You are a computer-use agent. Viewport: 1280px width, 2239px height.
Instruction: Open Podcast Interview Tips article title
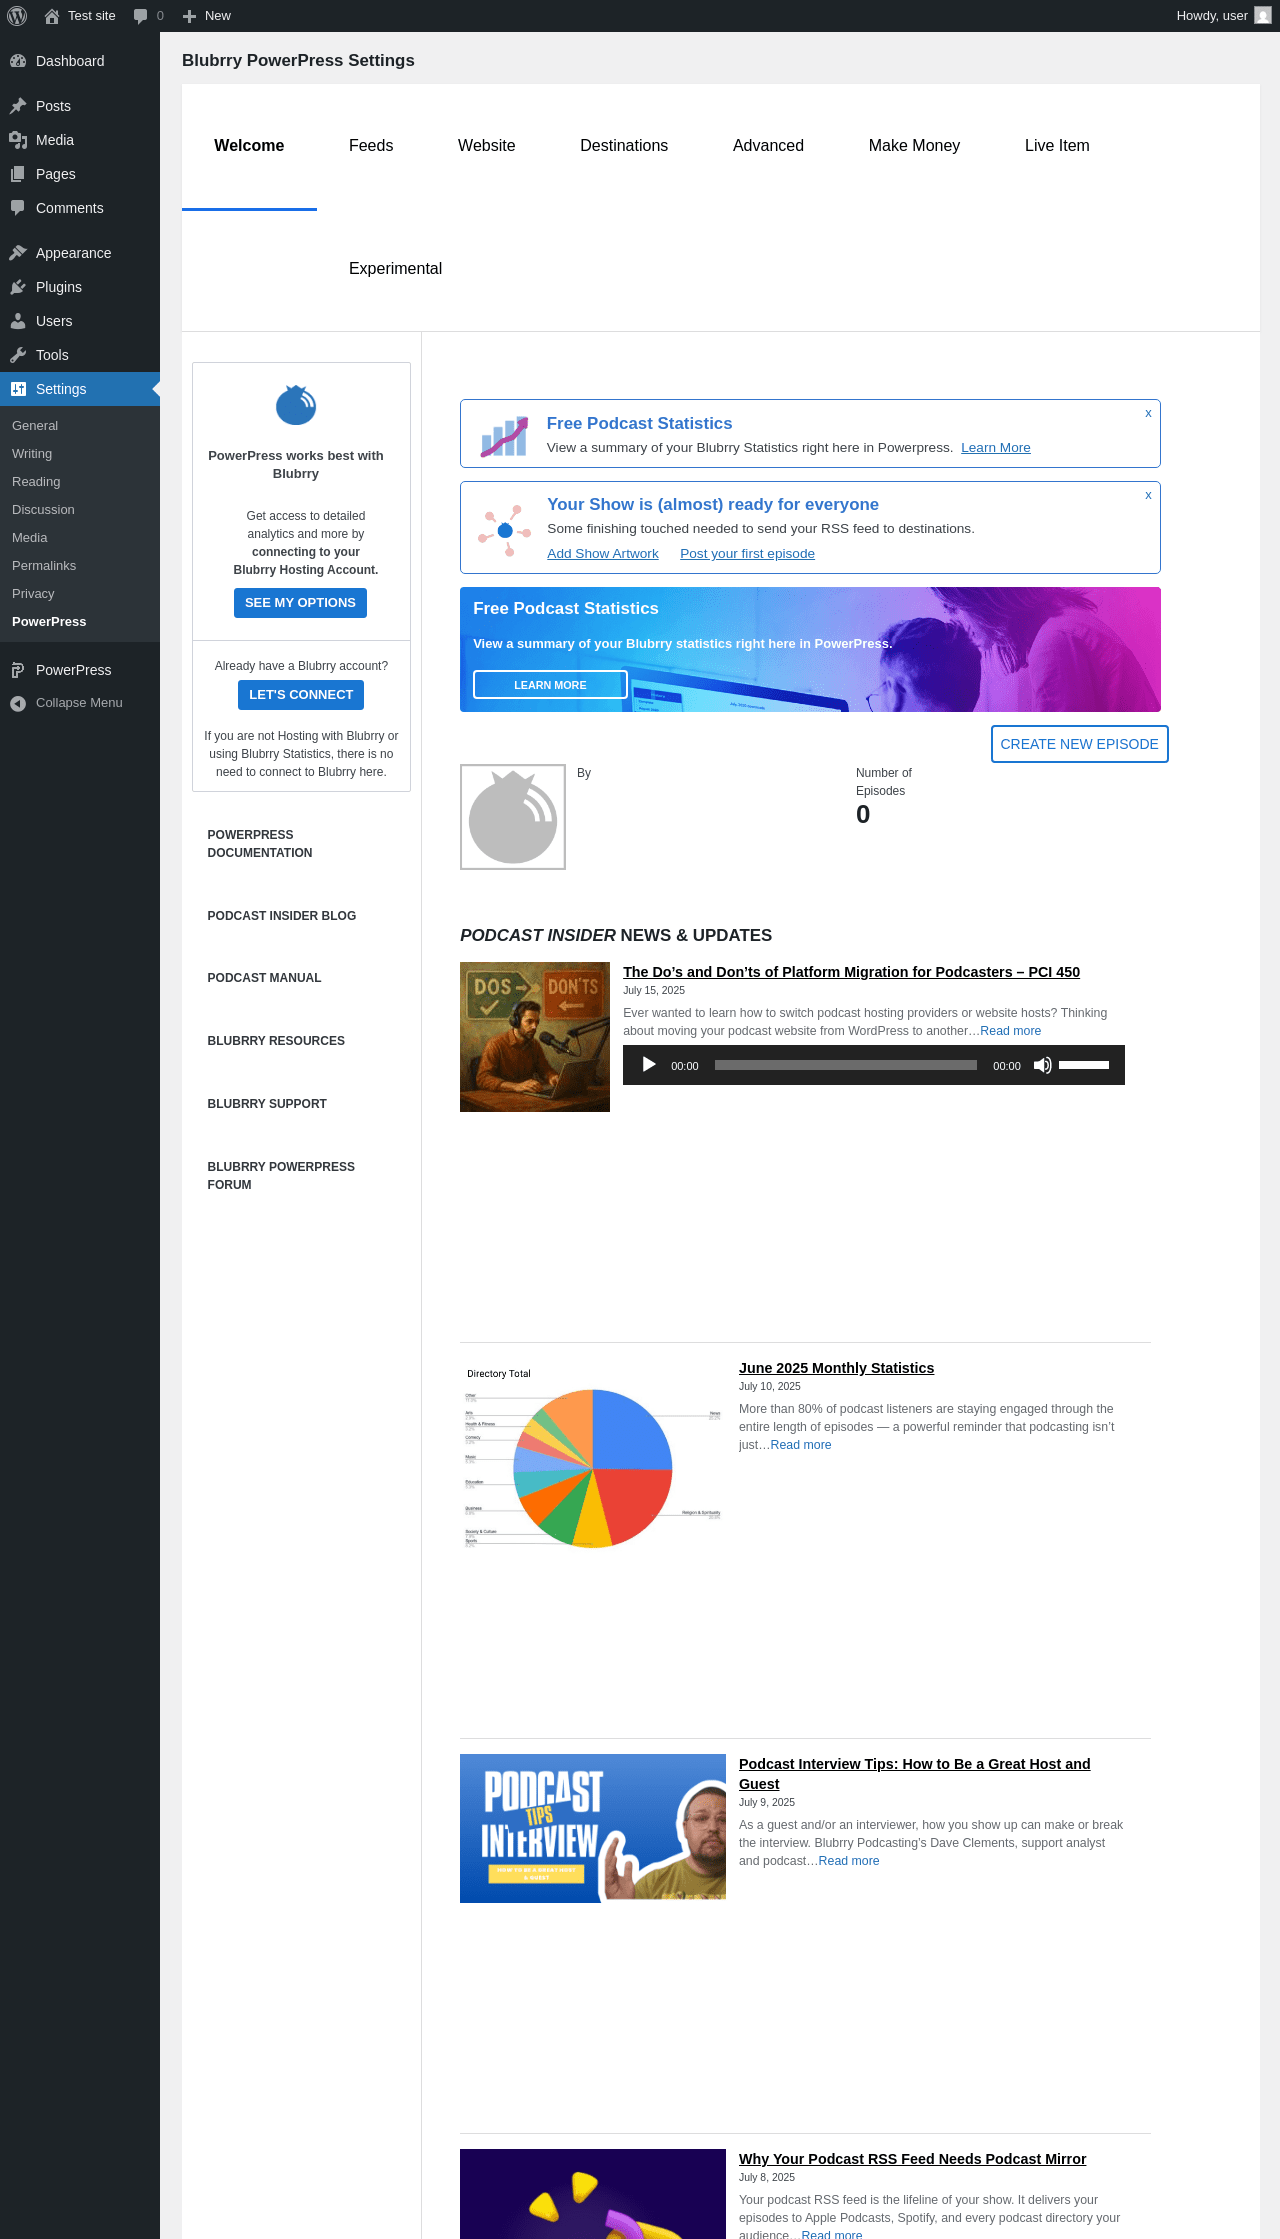click(914, 1774)
